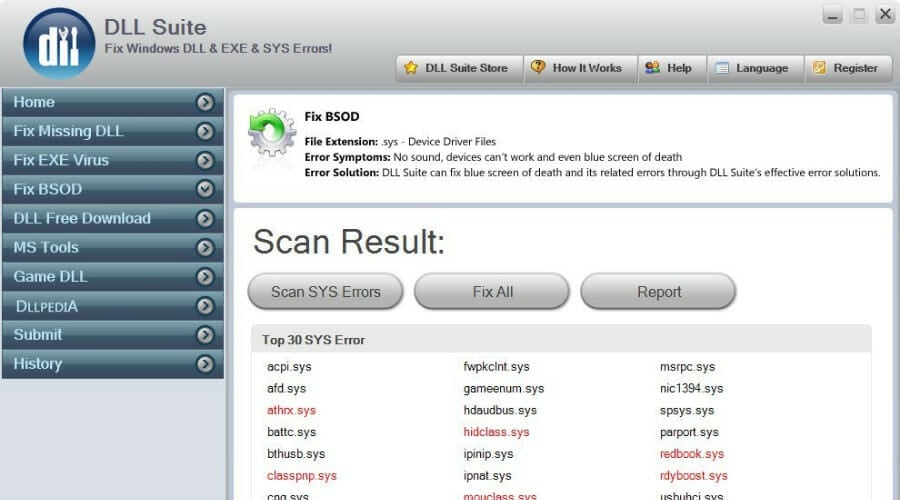
Task: Open Help
Action: [x=672, y=68]
